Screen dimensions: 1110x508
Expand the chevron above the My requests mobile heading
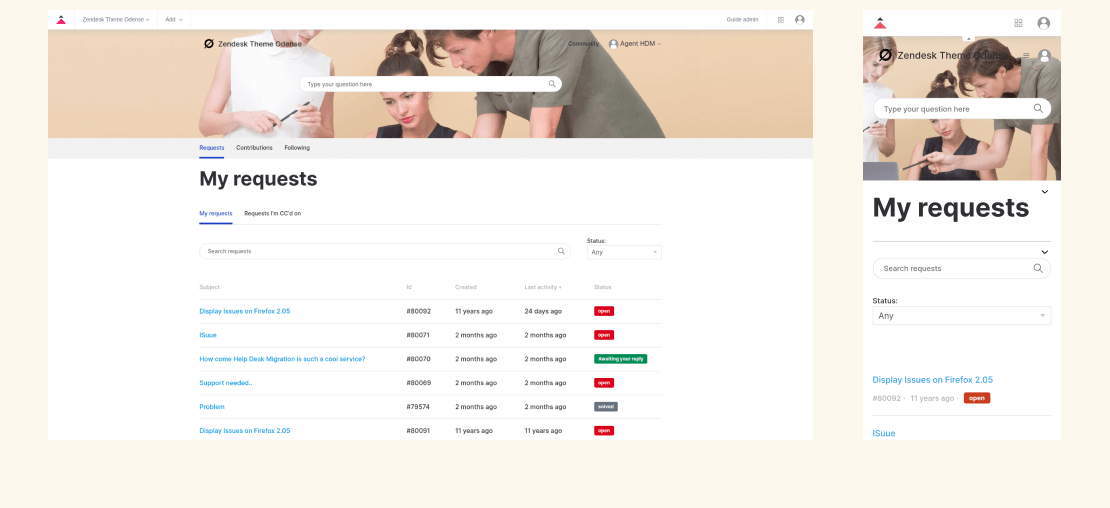[x=1044, y=191]
